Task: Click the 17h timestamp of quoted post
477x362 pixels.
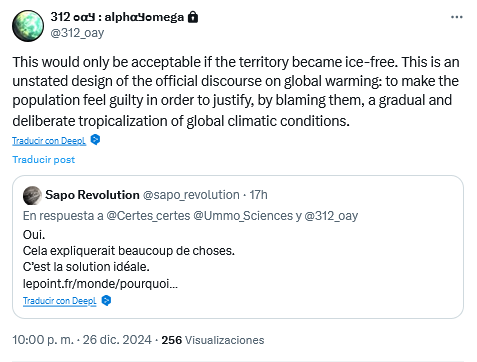Action: pos(259,195)
